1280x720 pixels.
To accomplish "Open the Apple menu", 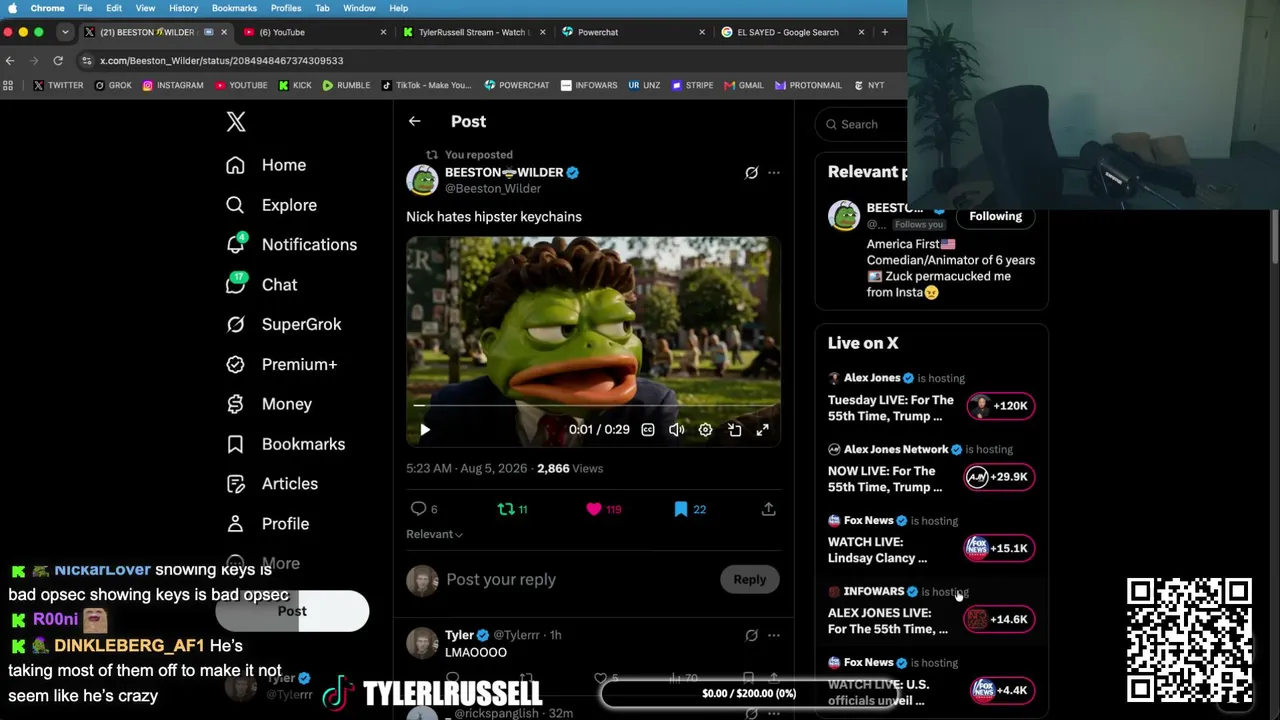I will [x=12, y=8].
